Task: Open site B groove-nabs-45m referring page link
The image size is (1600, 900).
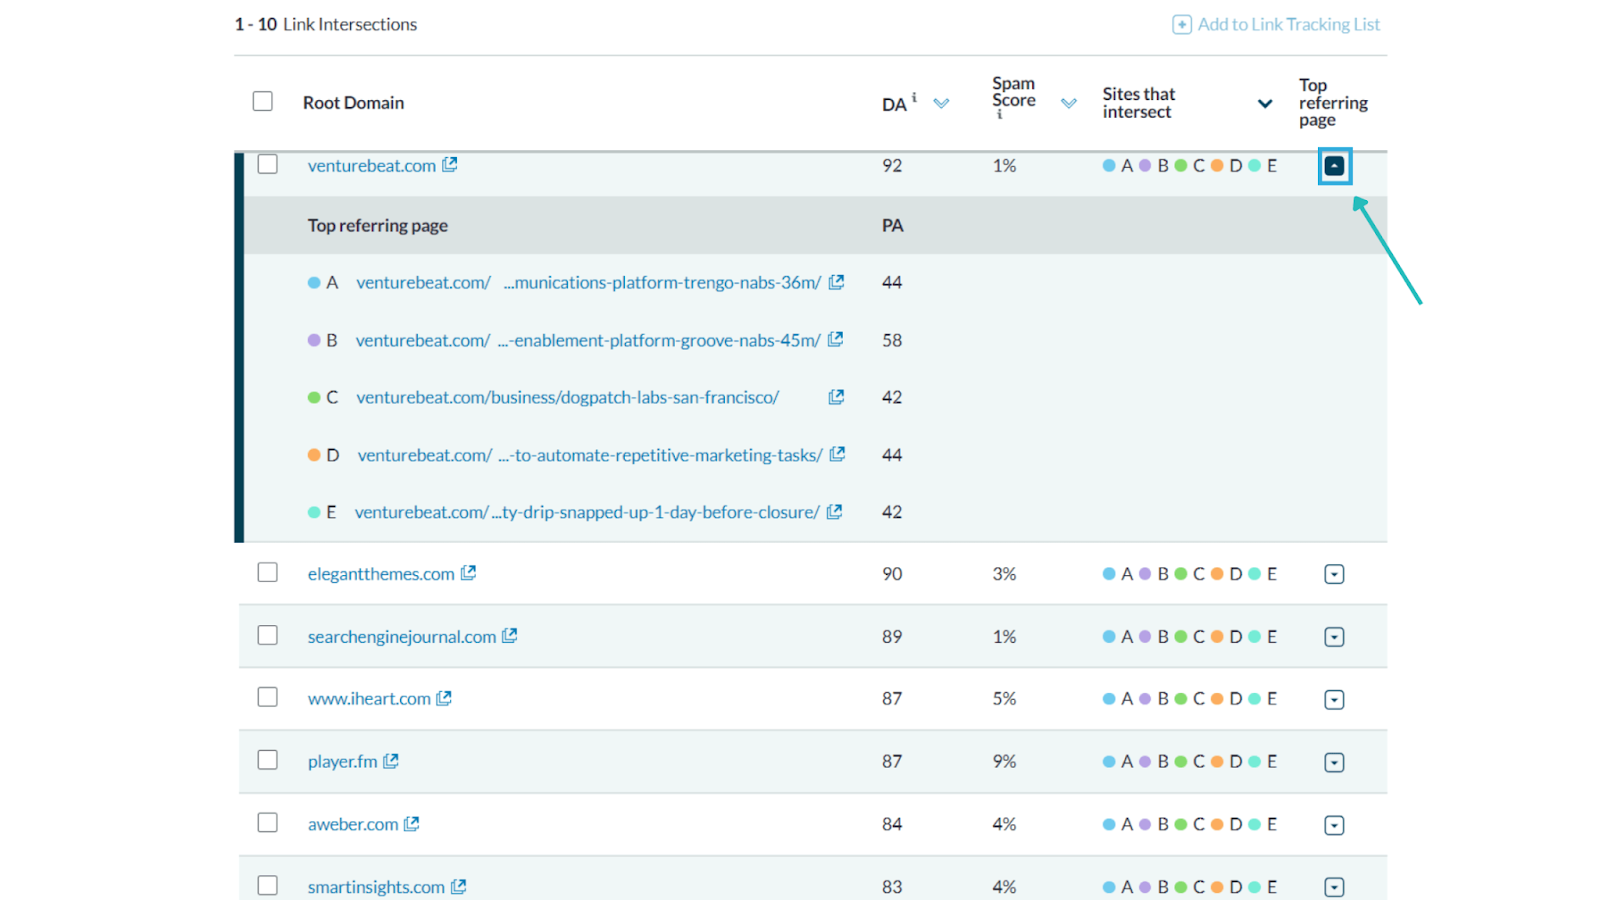Action: 588,341
